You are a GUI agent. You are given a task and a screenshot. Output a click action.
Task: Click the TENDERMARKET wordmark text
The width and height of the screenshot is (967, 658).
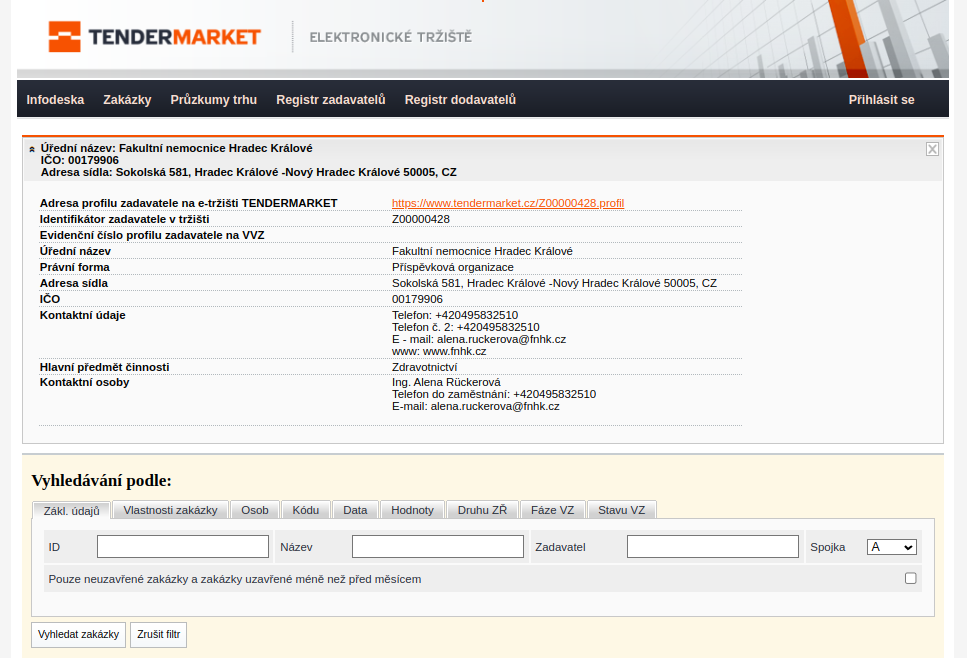coord(175,37)
